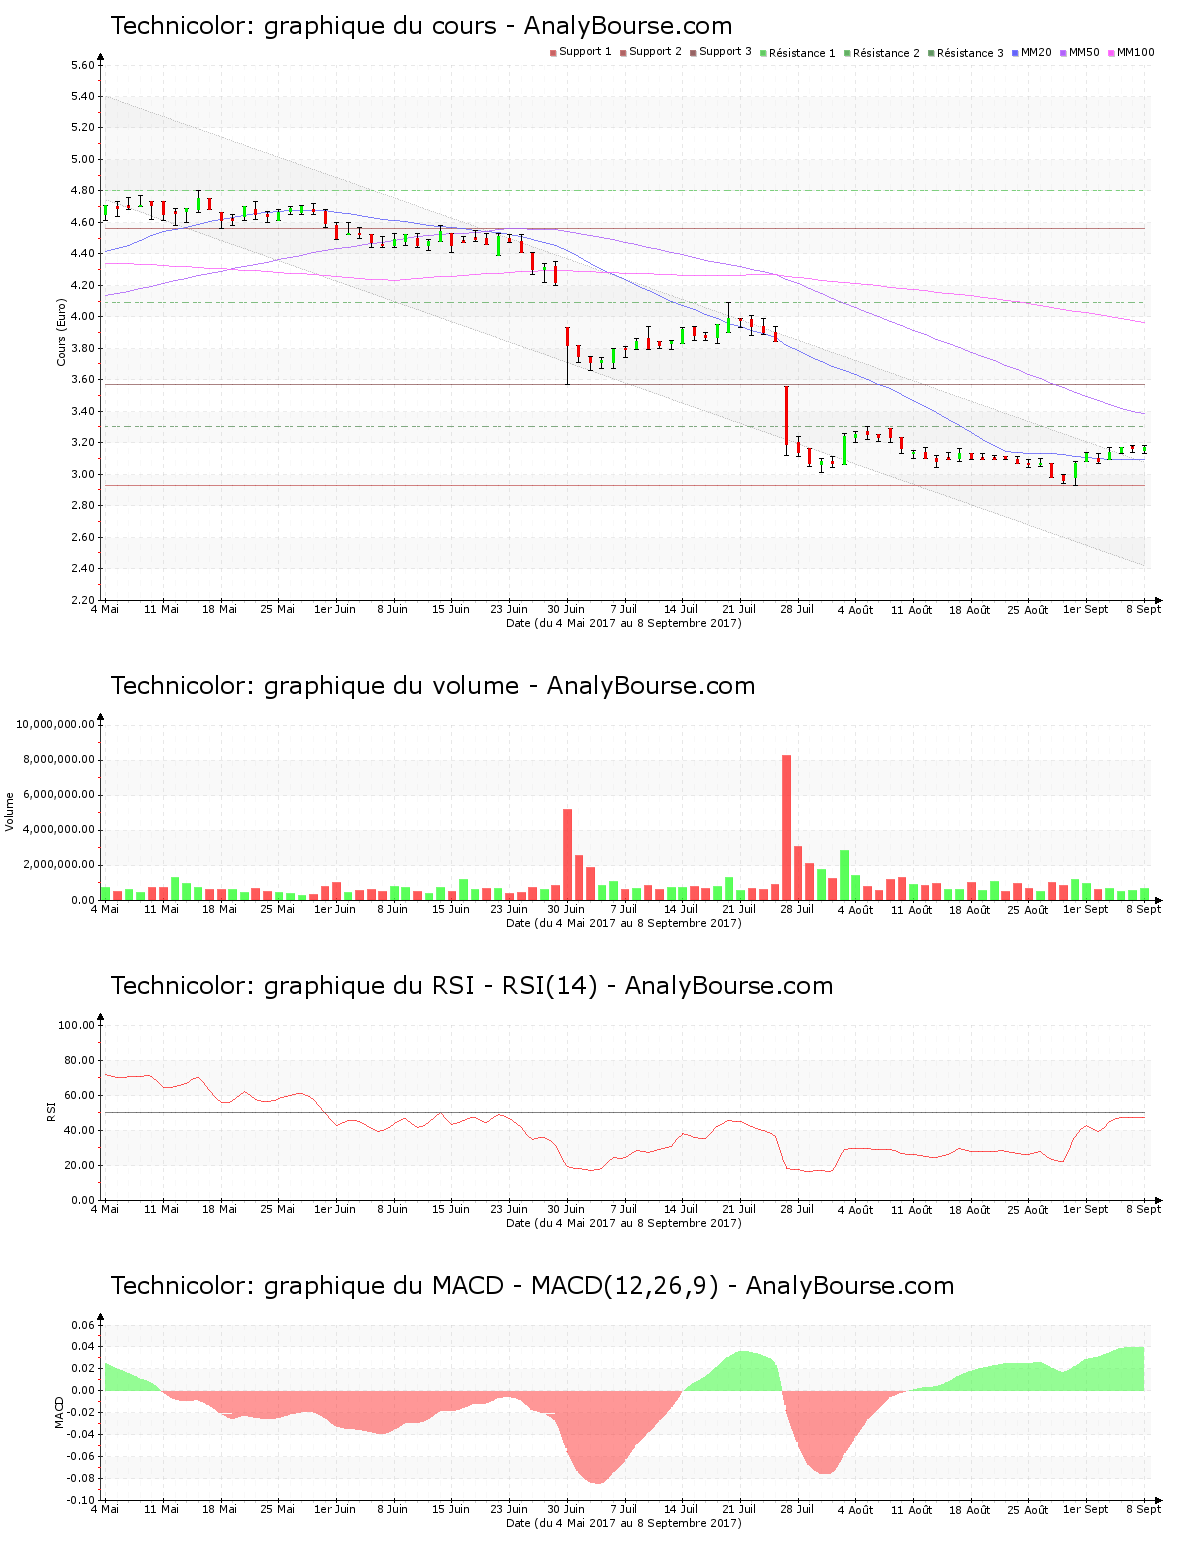Click the 80.00 RSI axis value

tap(80, 1060)
